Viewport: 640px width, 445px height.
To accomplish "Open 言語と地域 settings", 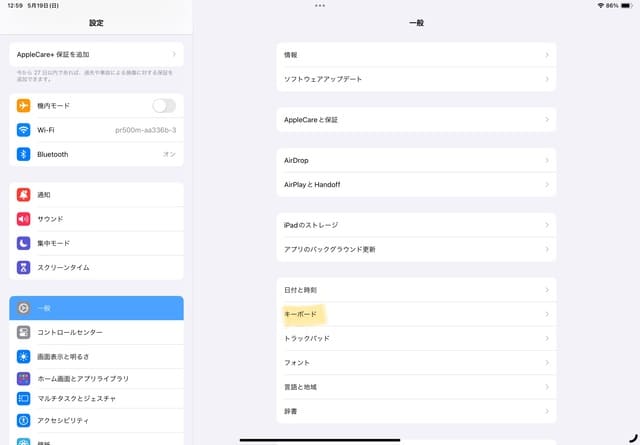I will click(416, 387).
